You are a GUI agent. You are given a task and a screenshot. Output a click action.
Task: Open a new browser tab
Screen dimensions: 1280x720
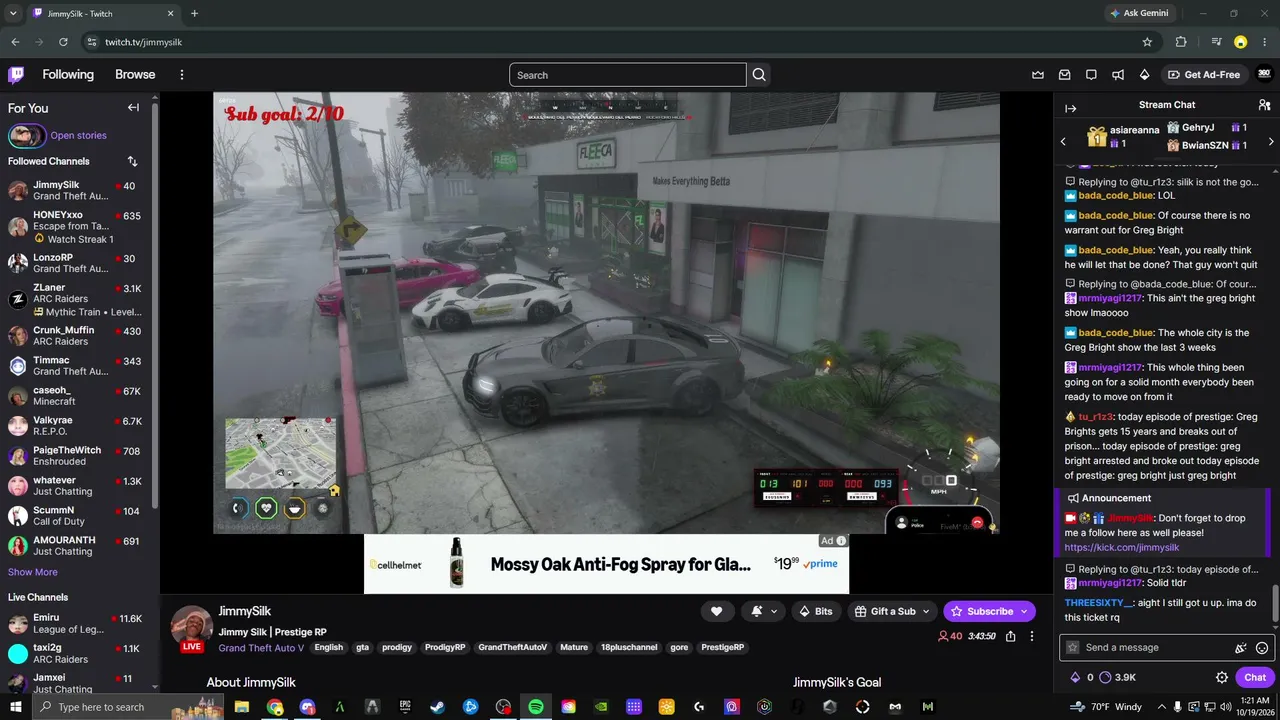(x=194, y=14)
